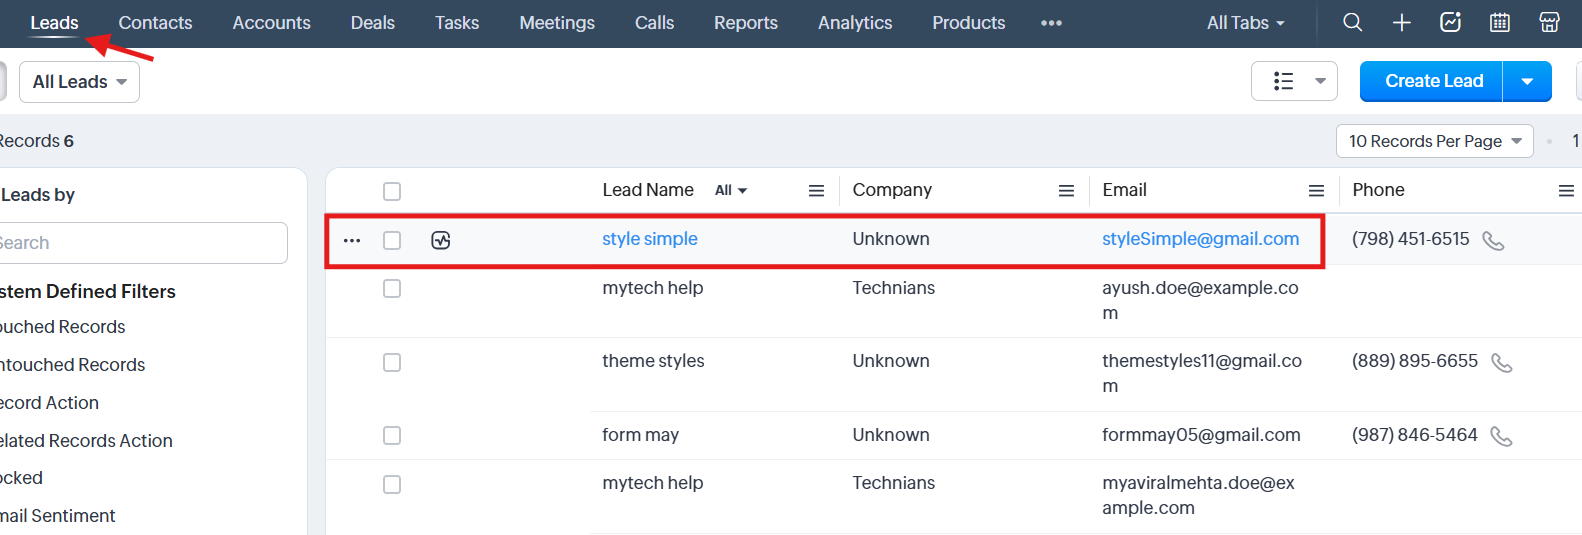Select the Record Action filter
Screen dimensions: 1582x535
[x=50, y=403]
